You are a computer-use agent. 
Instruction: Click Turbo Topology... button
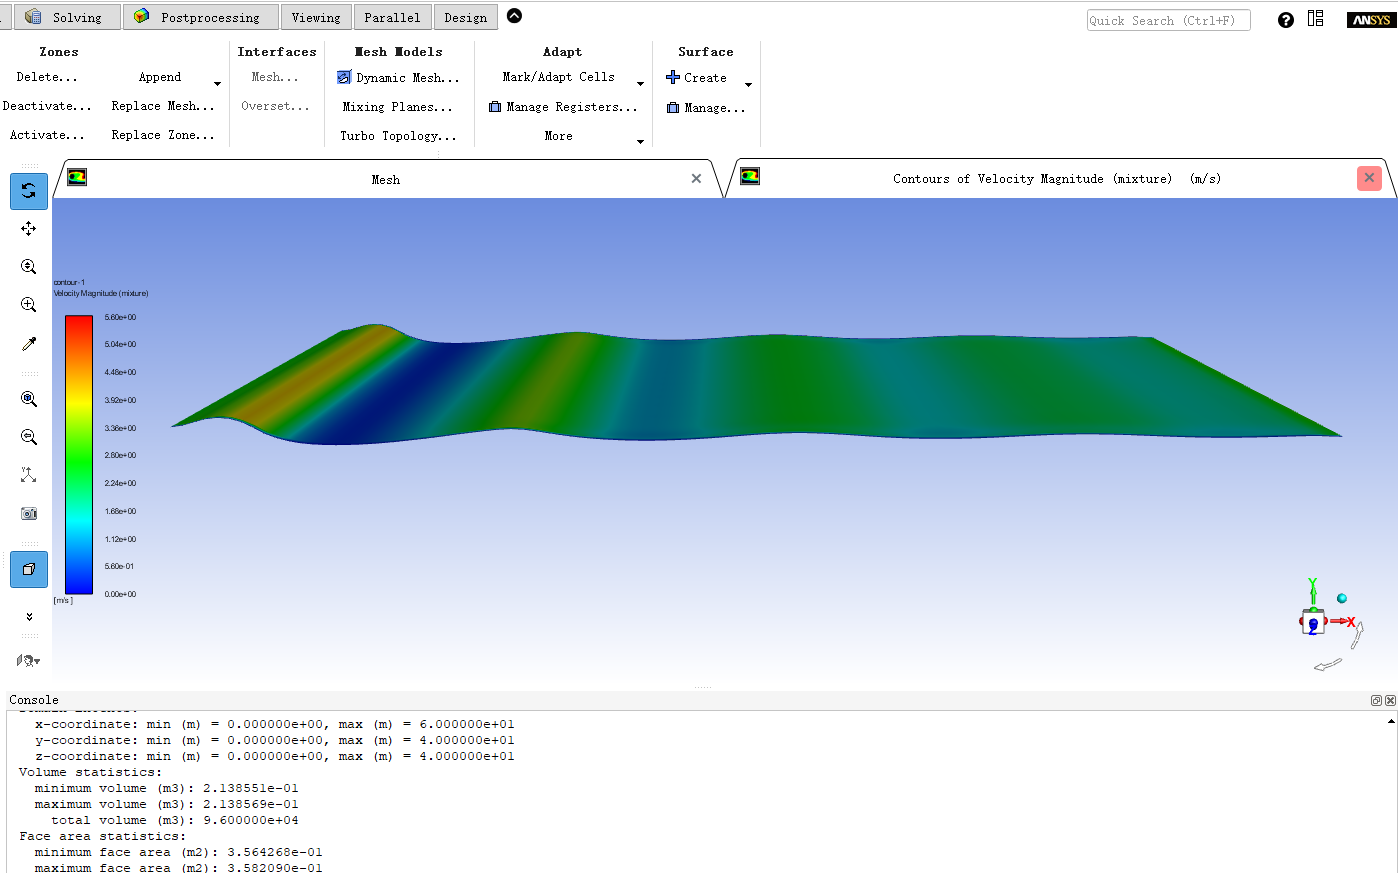click(x=398, y=136)
